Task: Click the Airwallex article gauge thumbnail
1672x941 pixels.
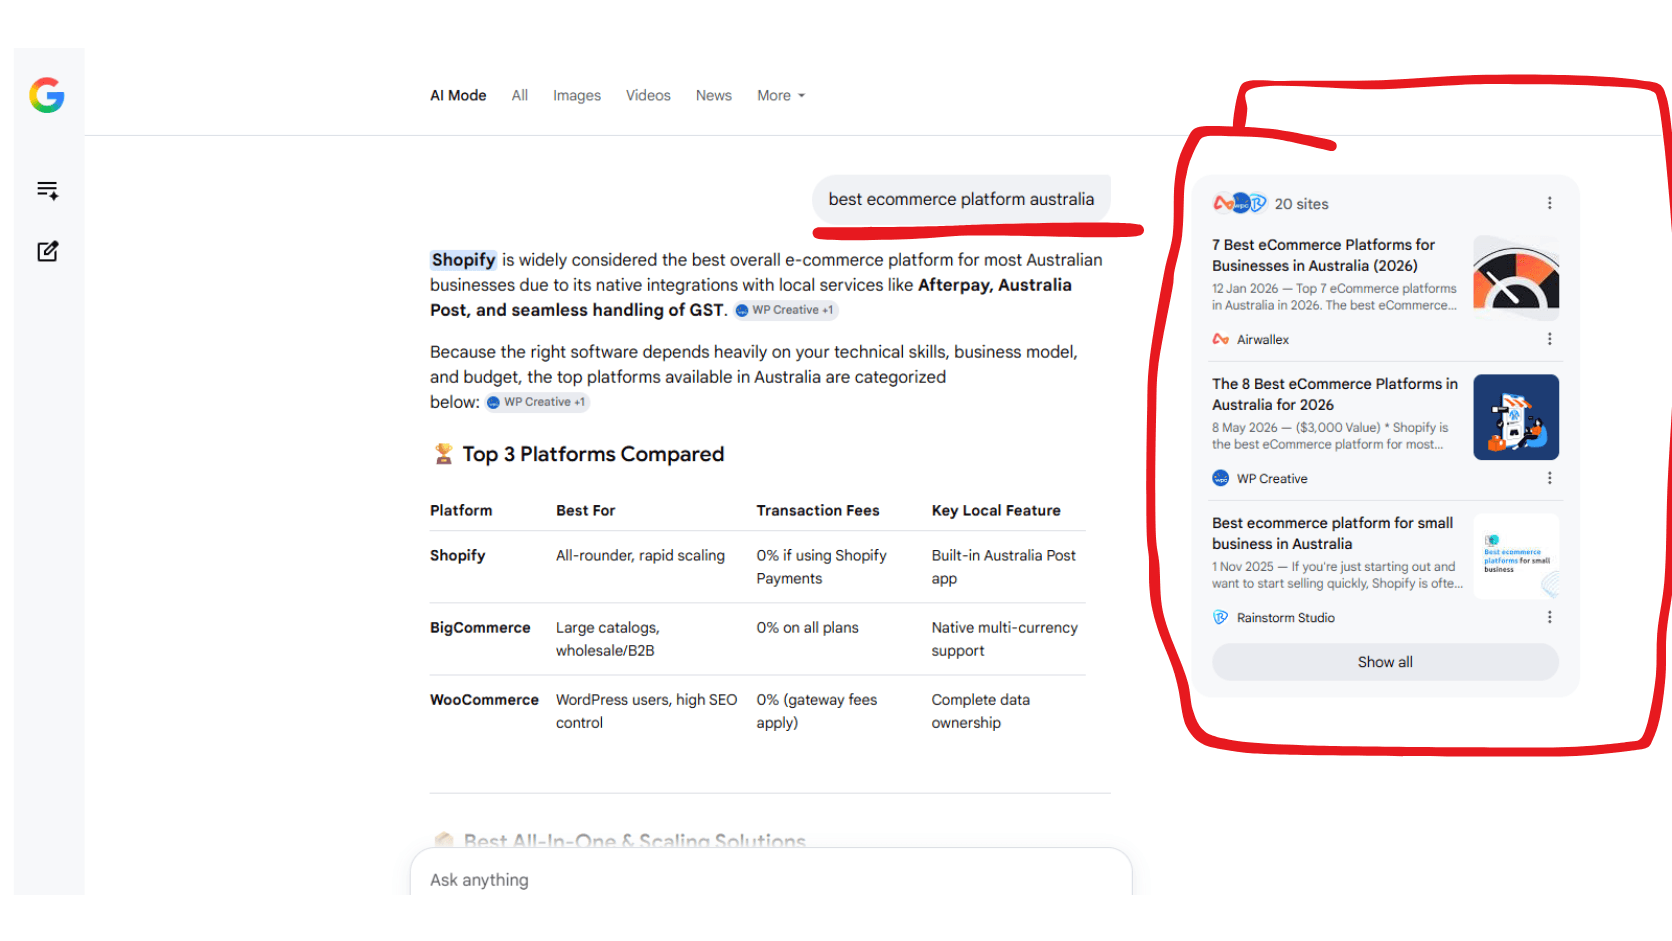Action: coord(1516,278)
